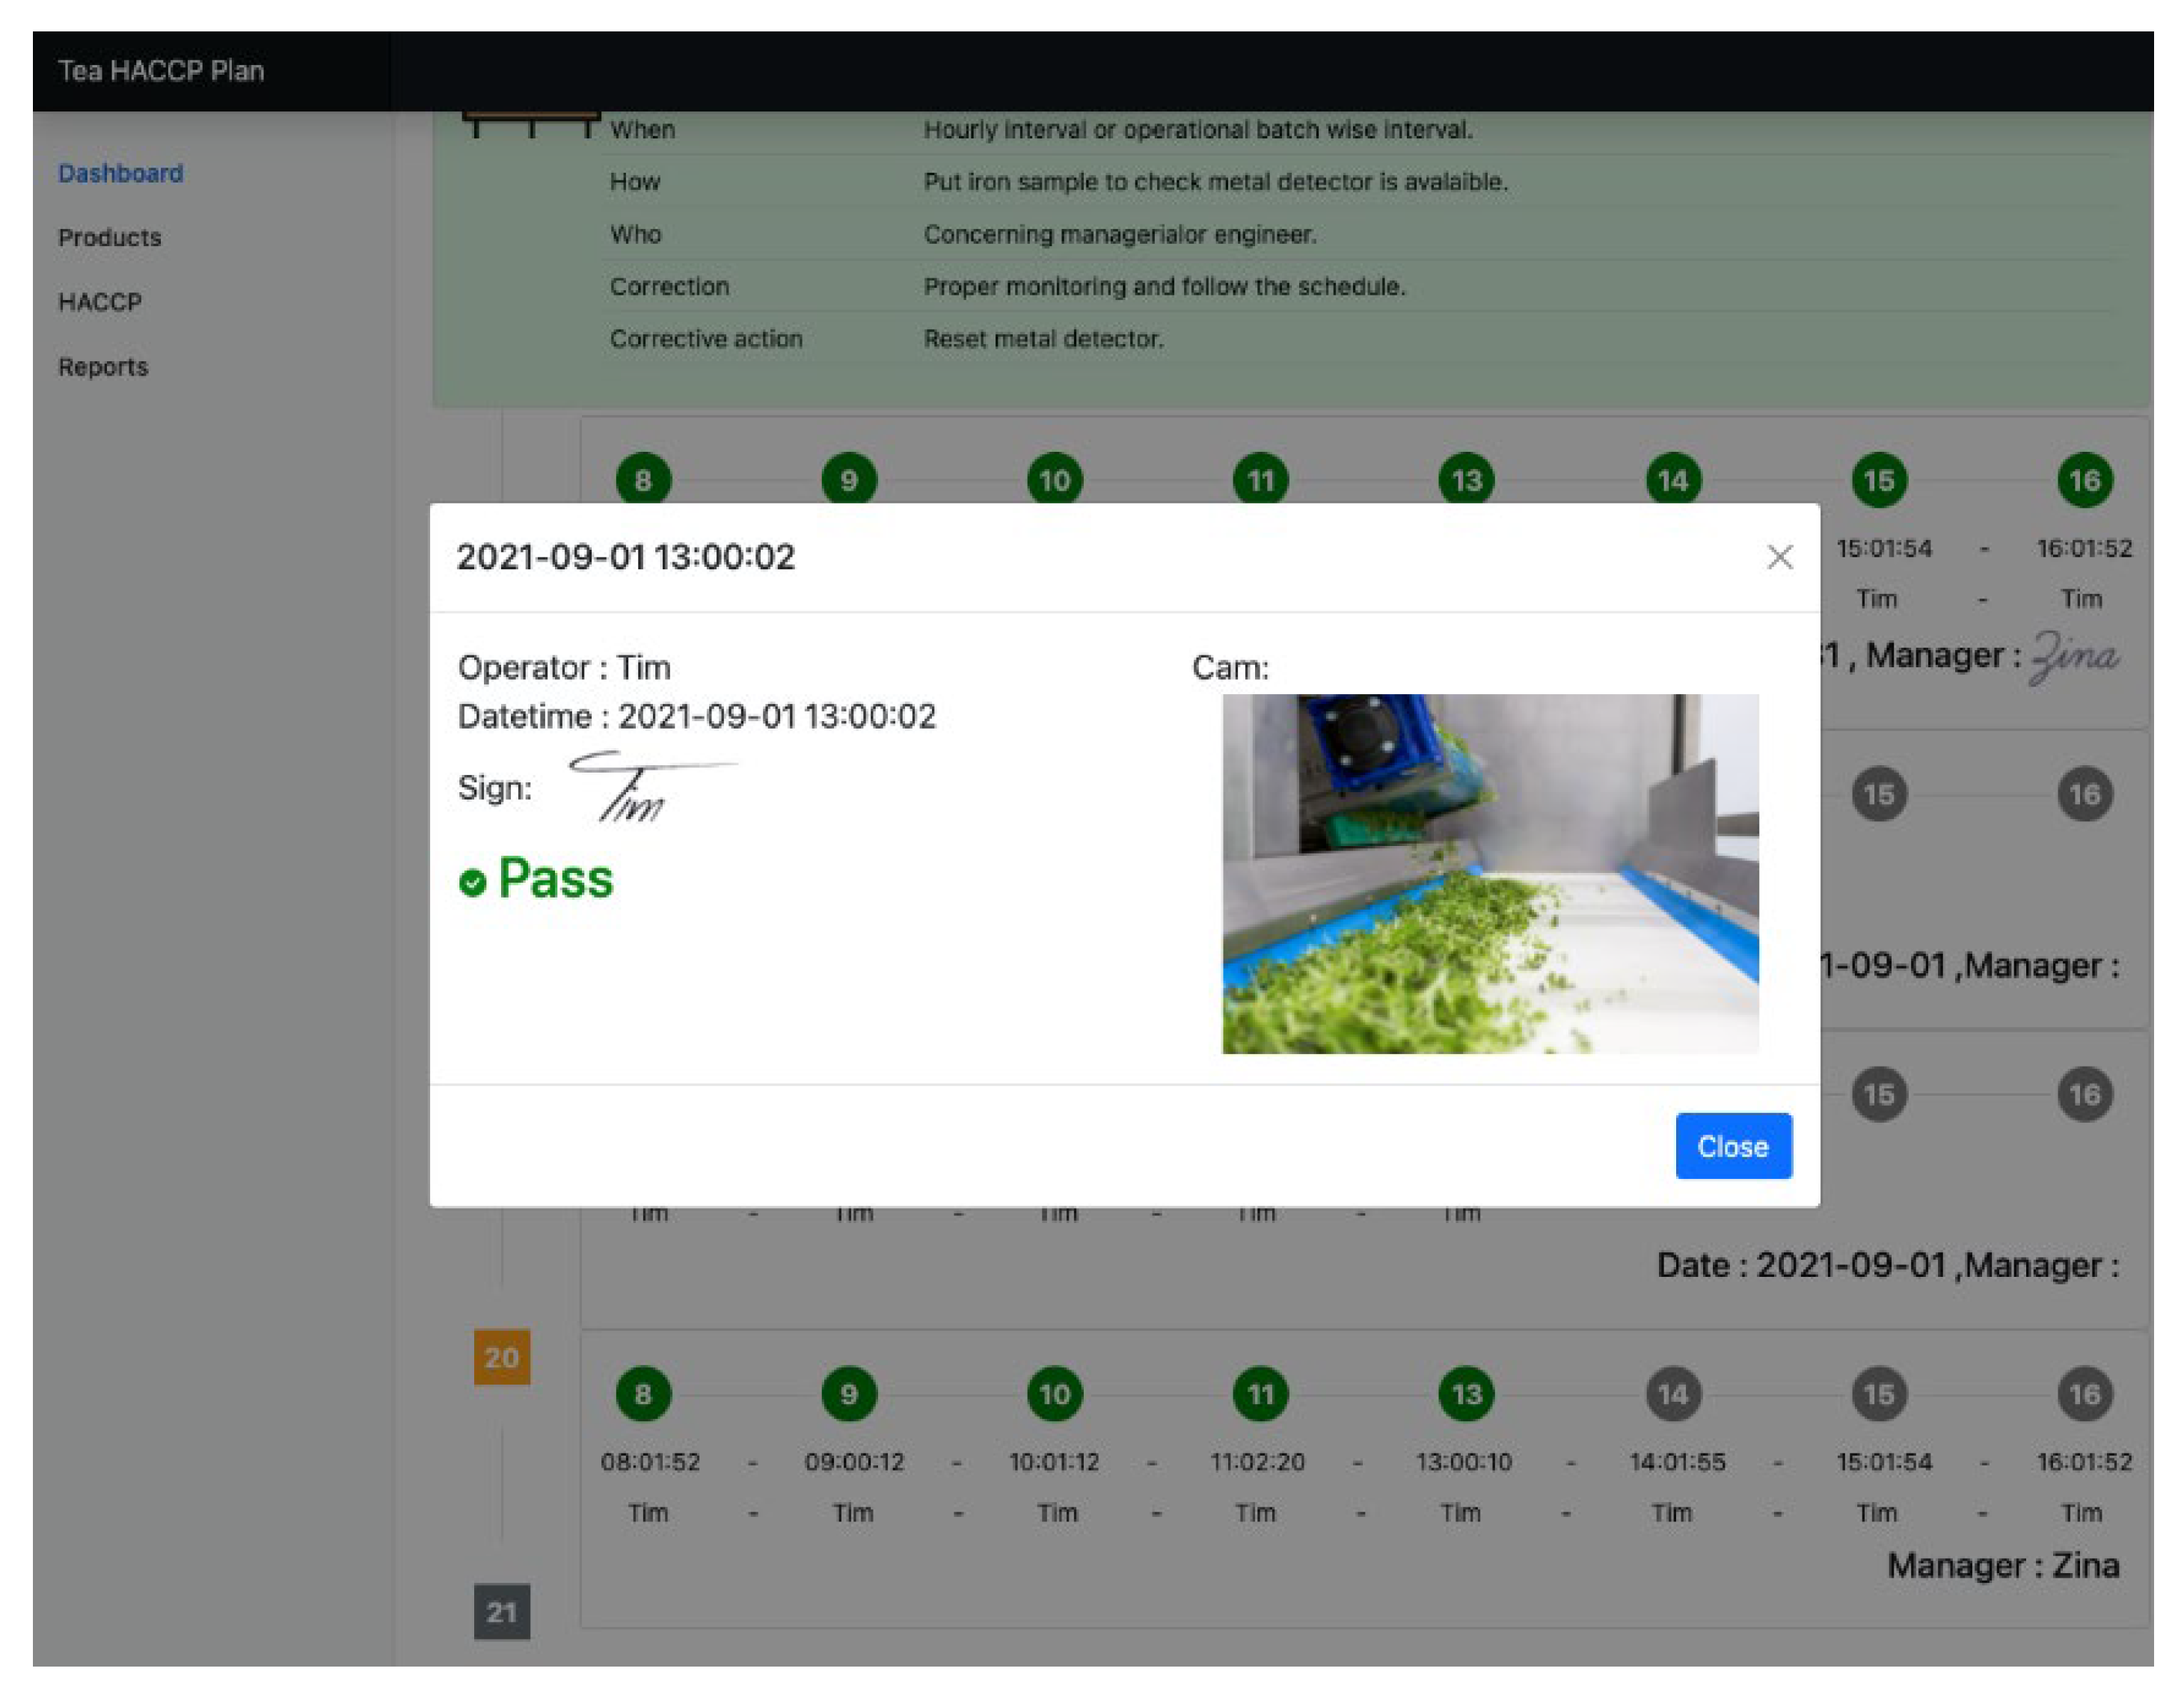This screenshot has height=1698, width=2184.
Task: Open the green hour 8 check in bottom row
Action: coord(643,1393)
